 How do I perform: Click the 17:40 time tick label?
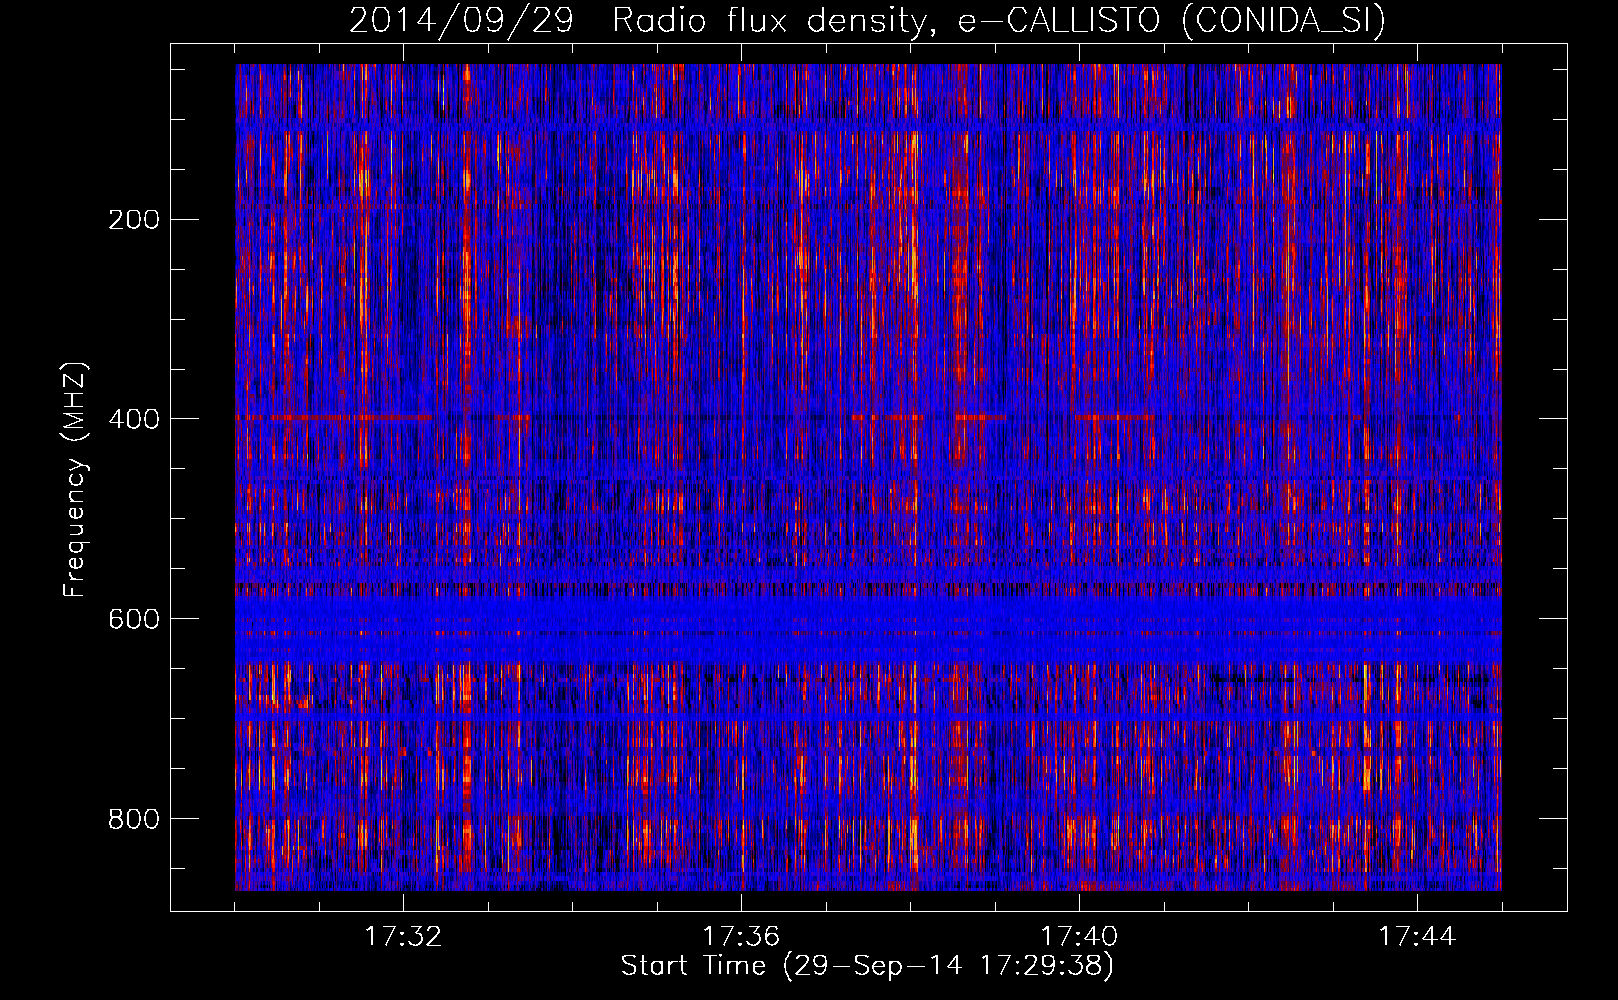1079,937
